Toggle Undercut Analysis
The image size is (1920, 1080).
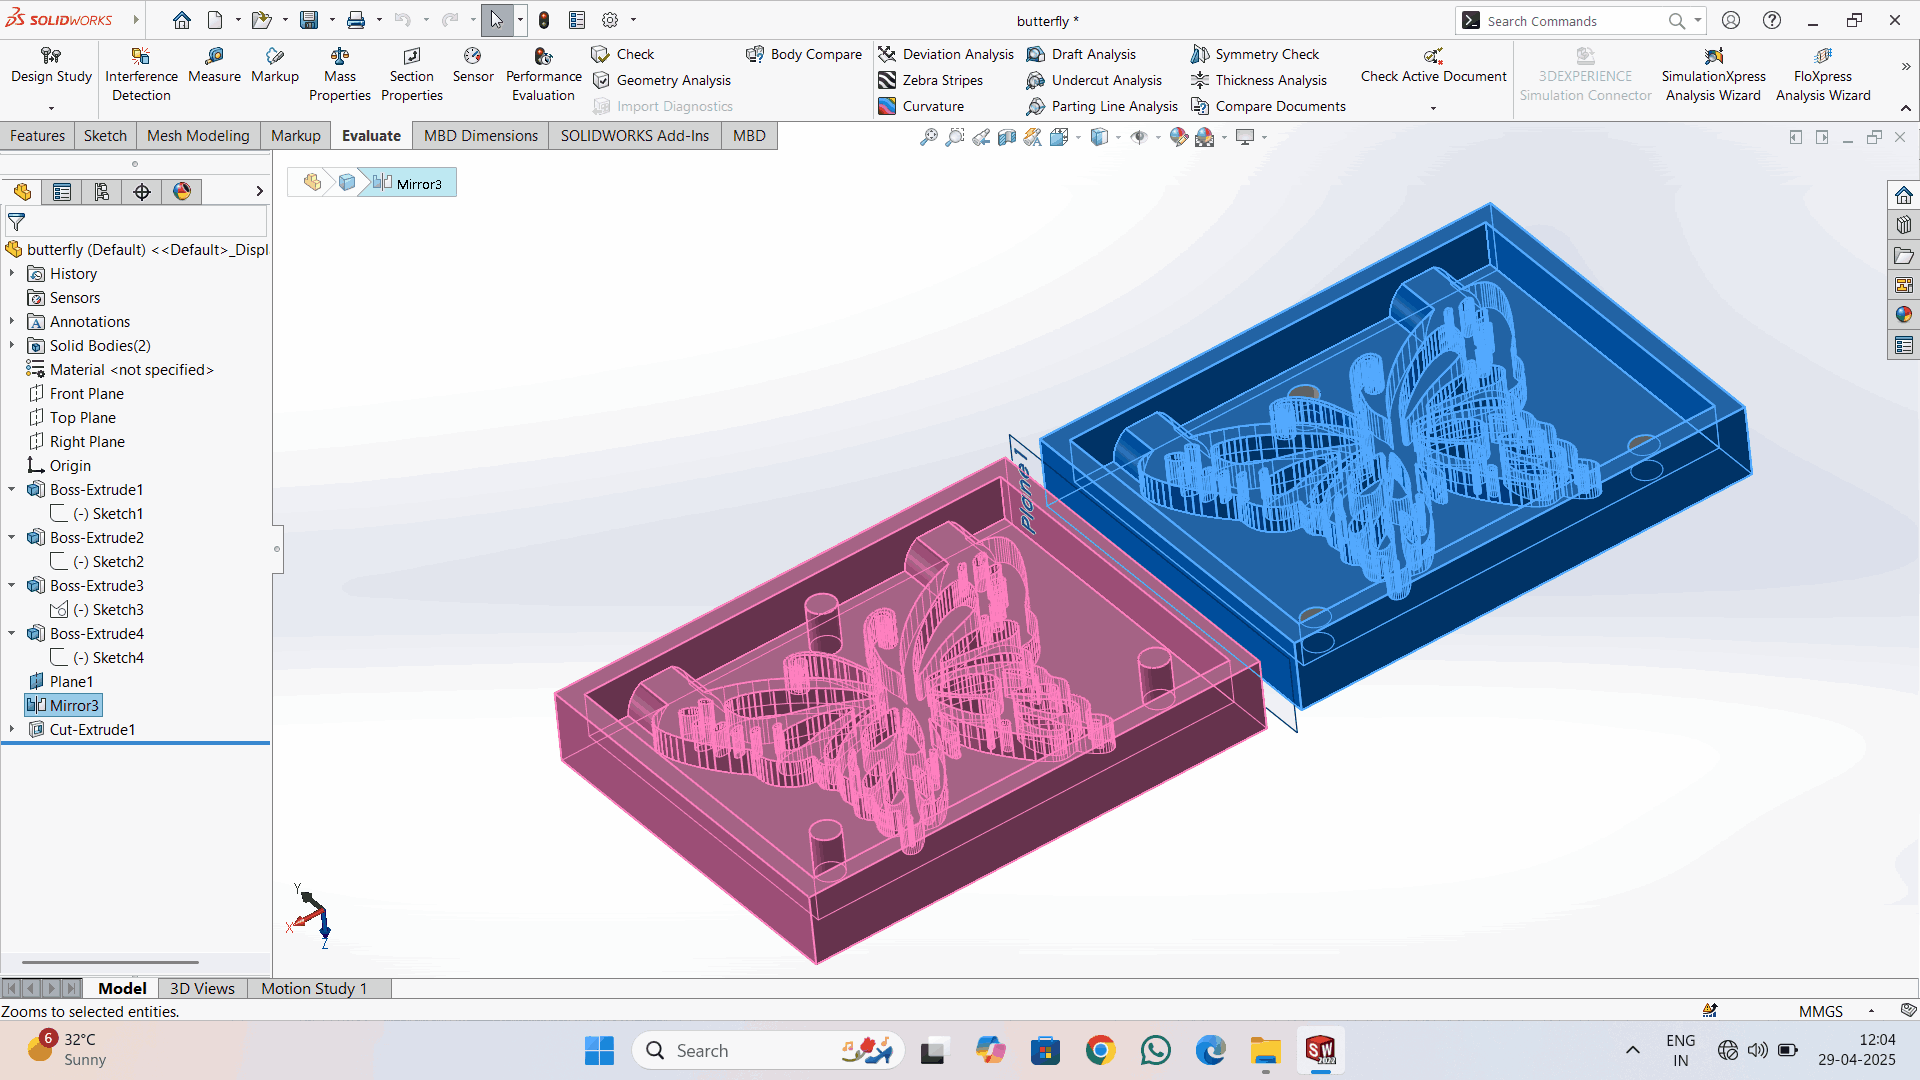(1094, 80)
